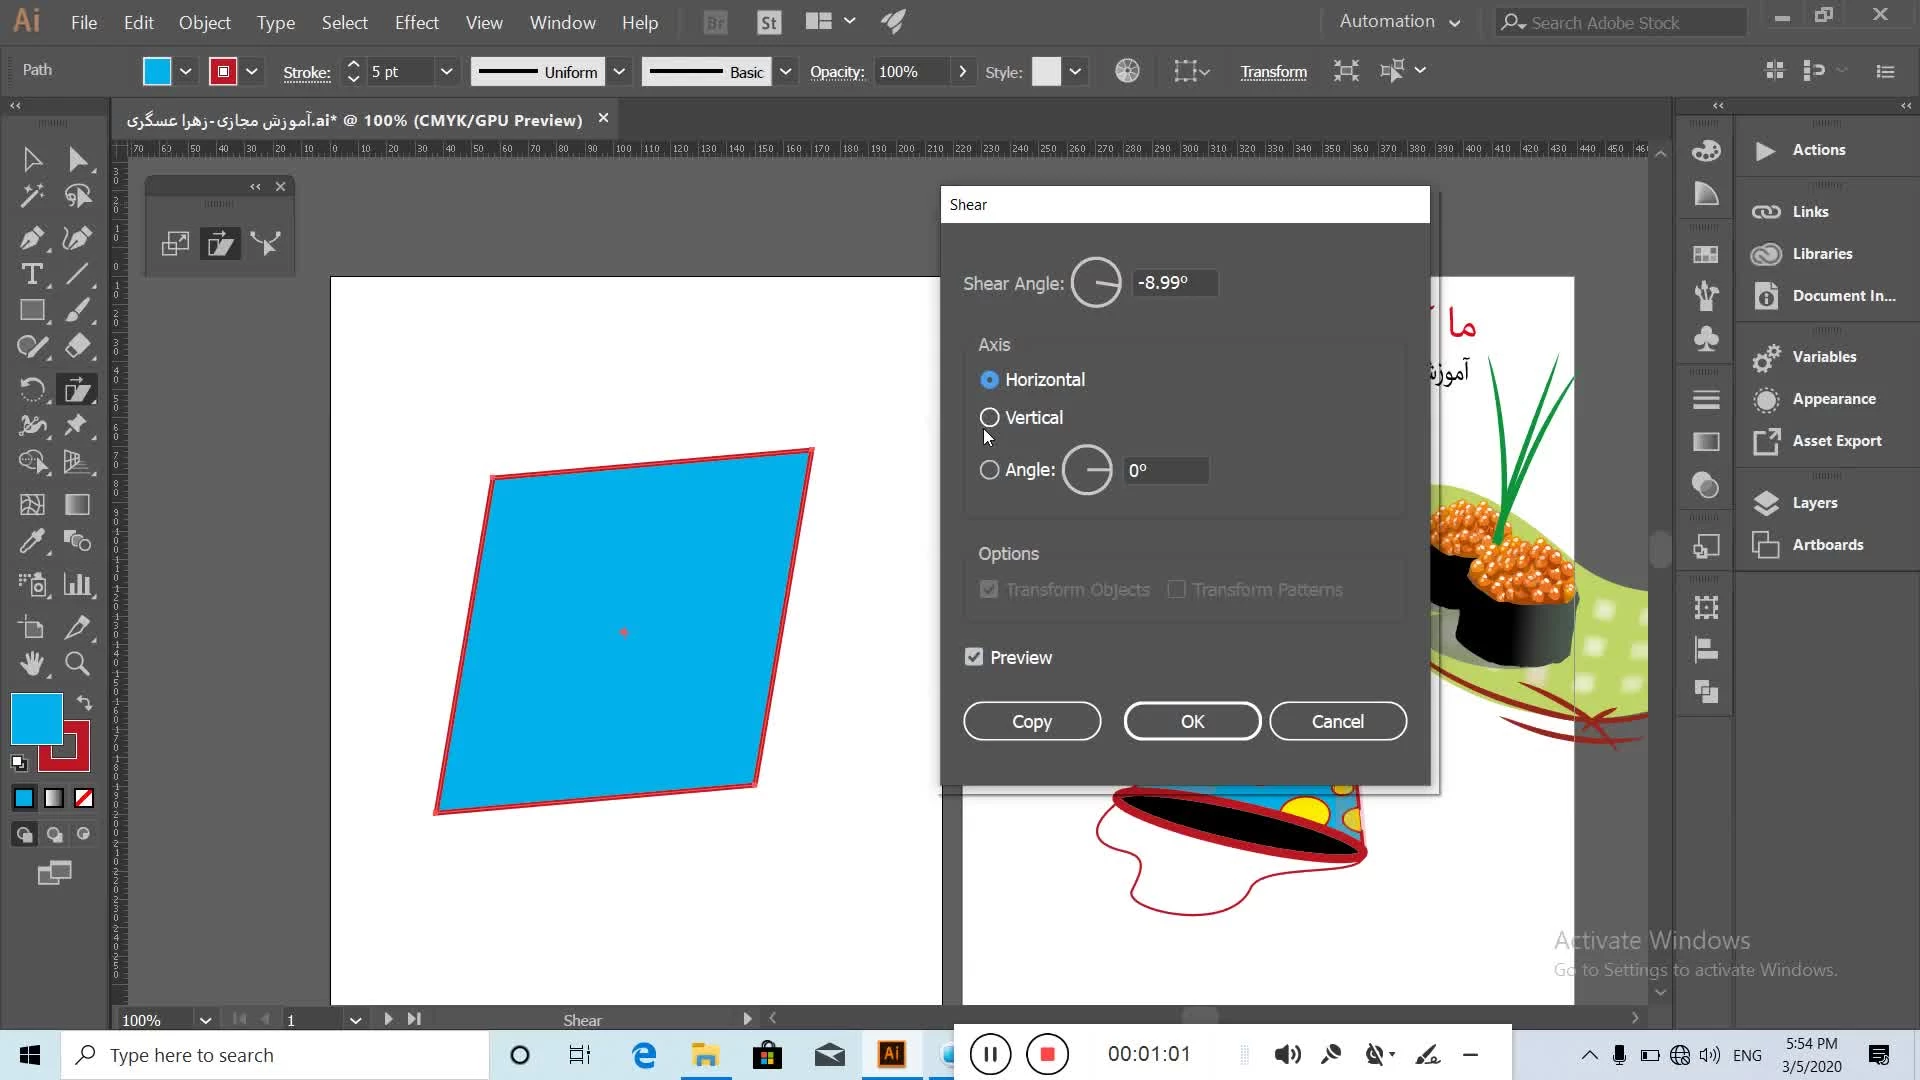Expand the Opacity value flyout
The image size is (1920, 1080).
tap(962, 71)
